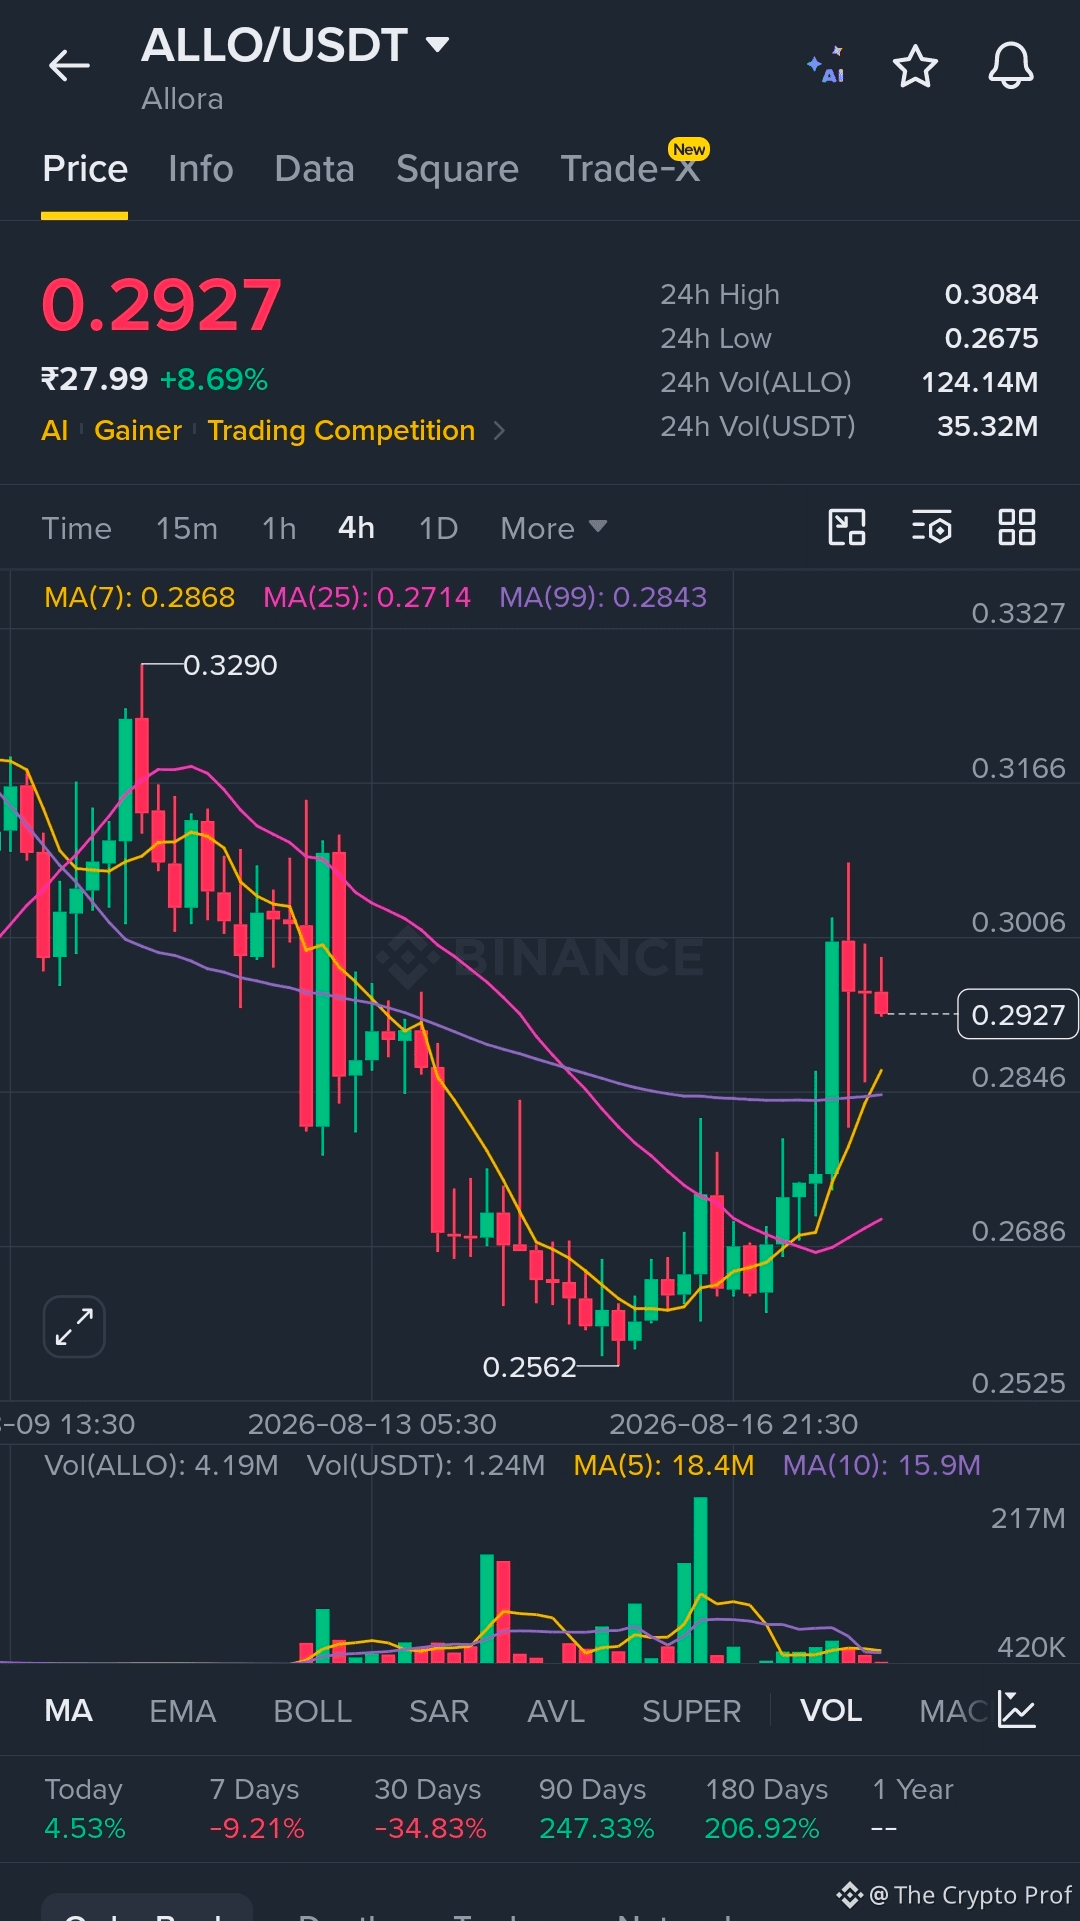Open the four-square grid layout icon

click(1017, 527)
